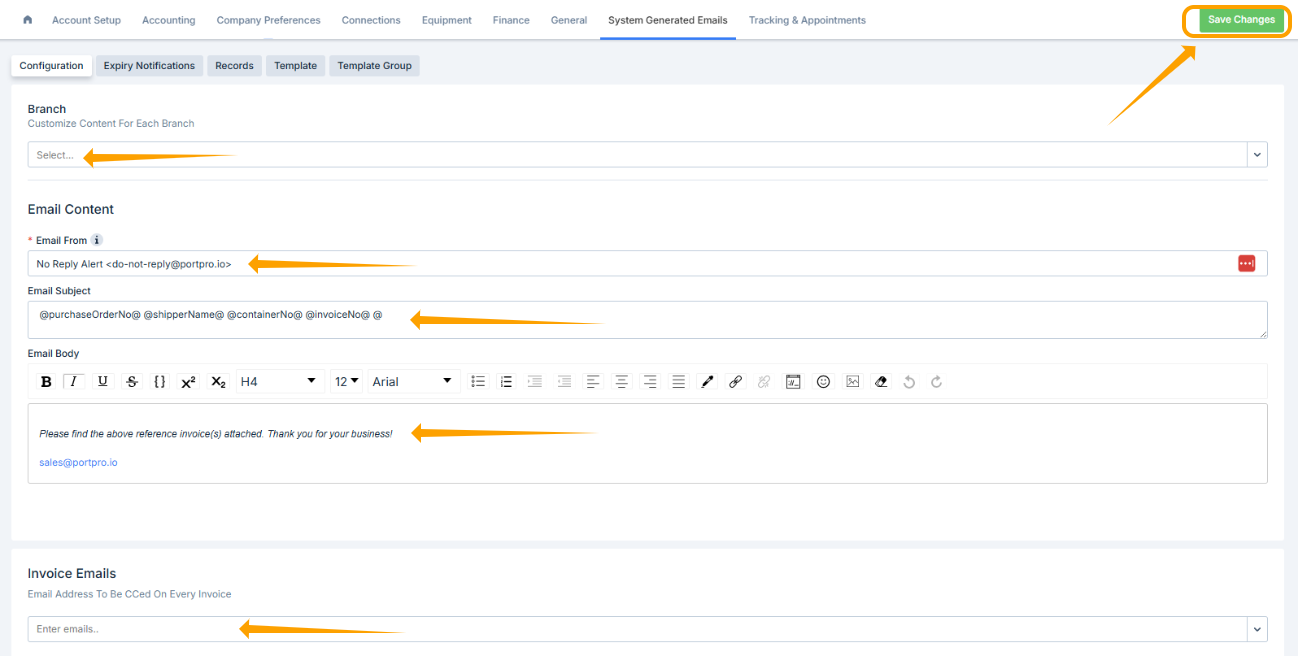
Task: Apply subscript formatting
Action: (x=218, y=382)
